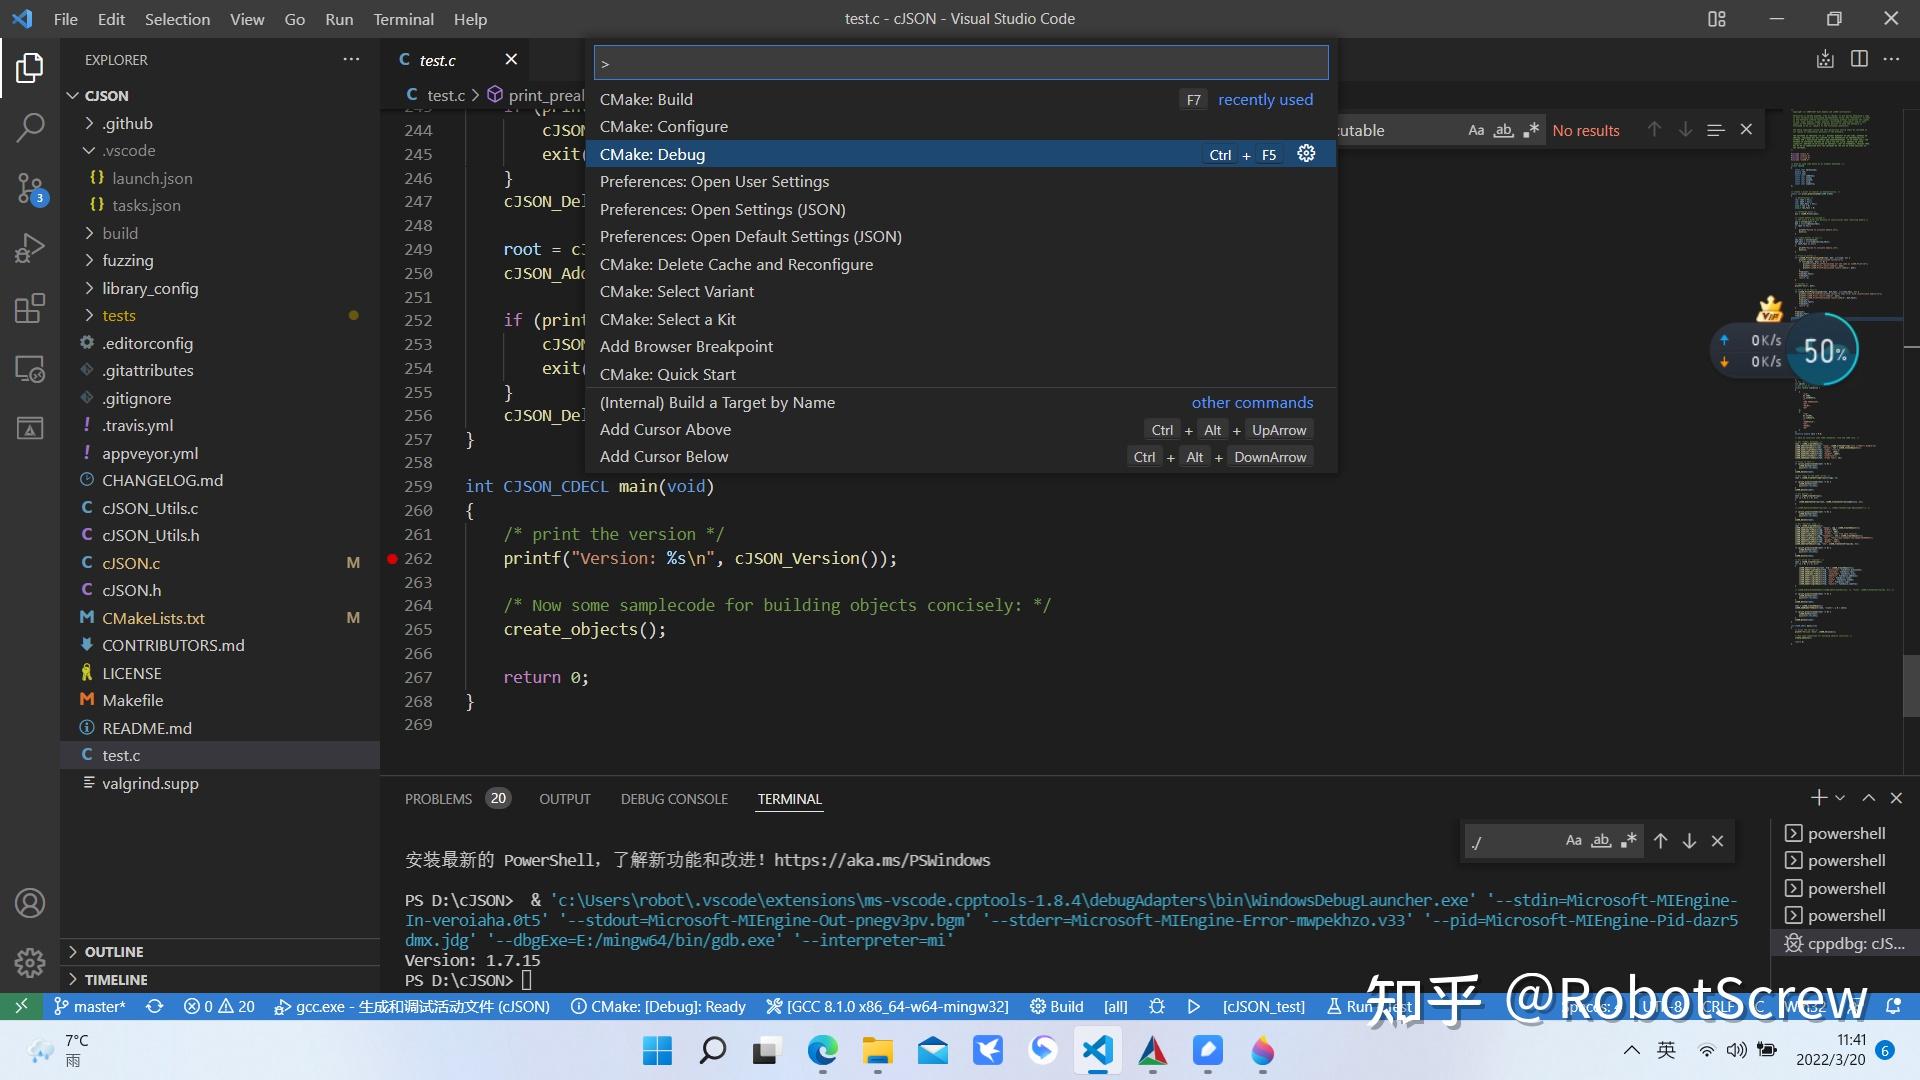Select the [GCC 8.1.0 x86_64-w64-mingw32] kit
Viewport: 1920px width, 1080px height.
886,1007
